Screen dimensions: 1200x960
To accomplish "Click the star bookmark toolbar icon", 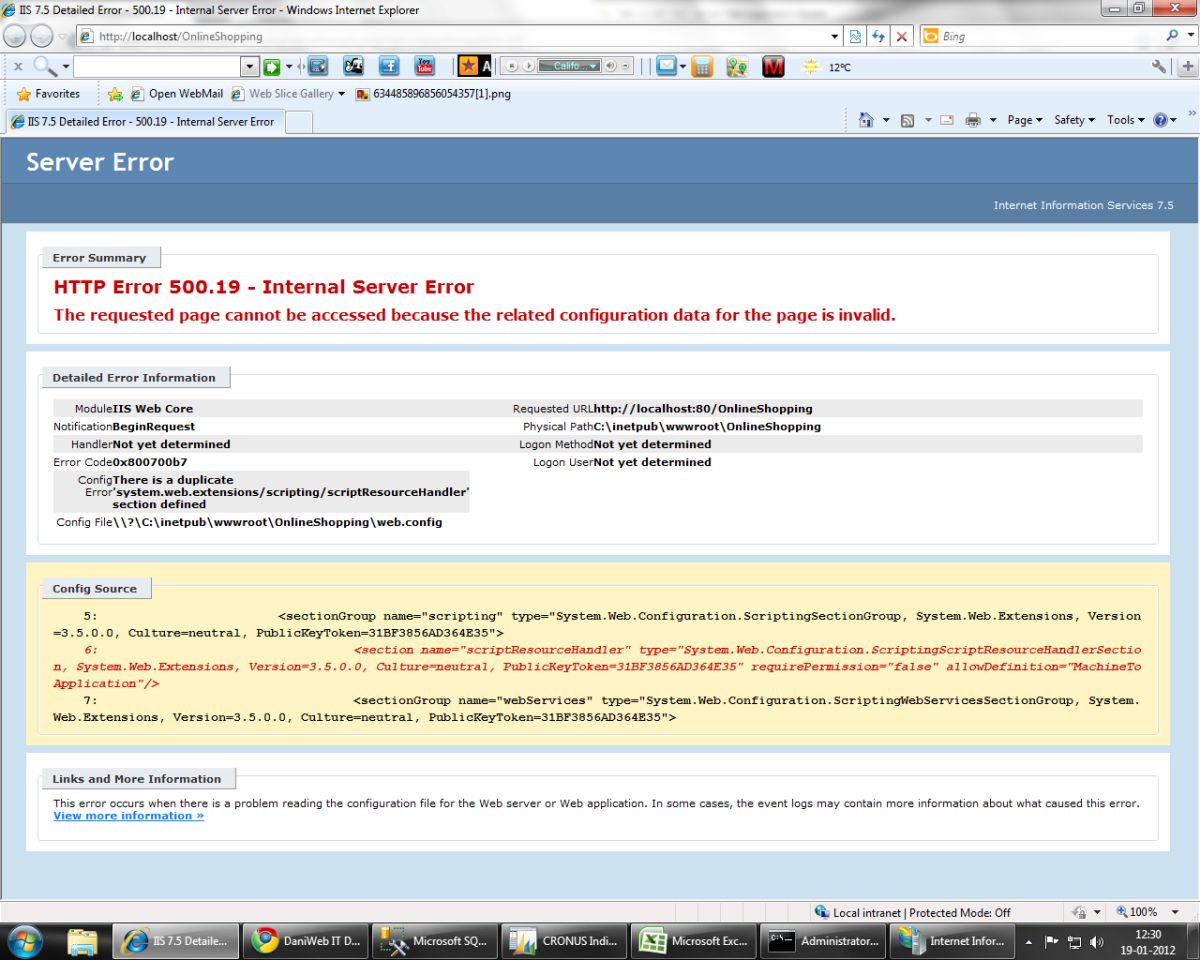I will pos(468,67).
